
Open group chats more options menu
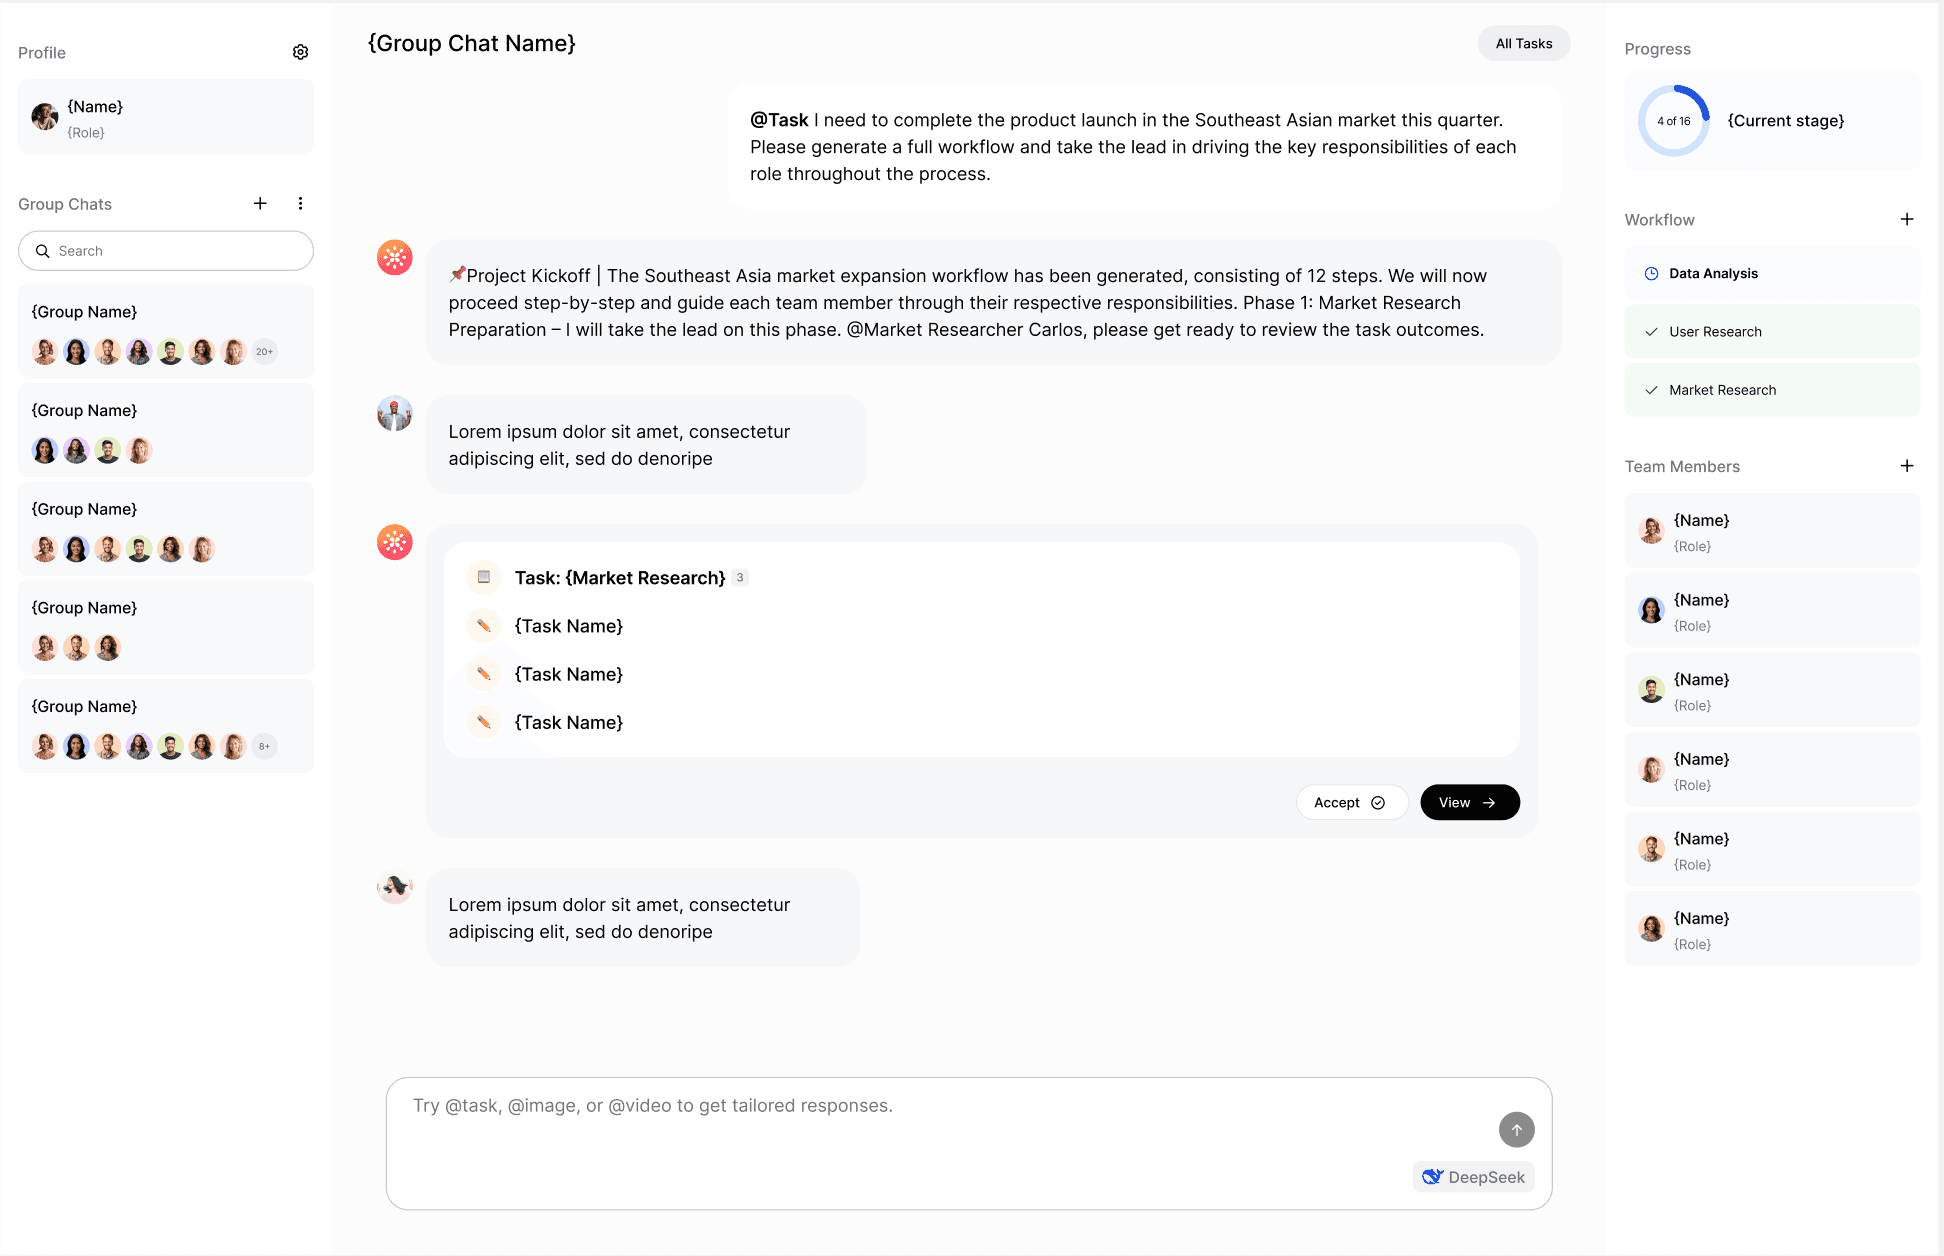300,203
